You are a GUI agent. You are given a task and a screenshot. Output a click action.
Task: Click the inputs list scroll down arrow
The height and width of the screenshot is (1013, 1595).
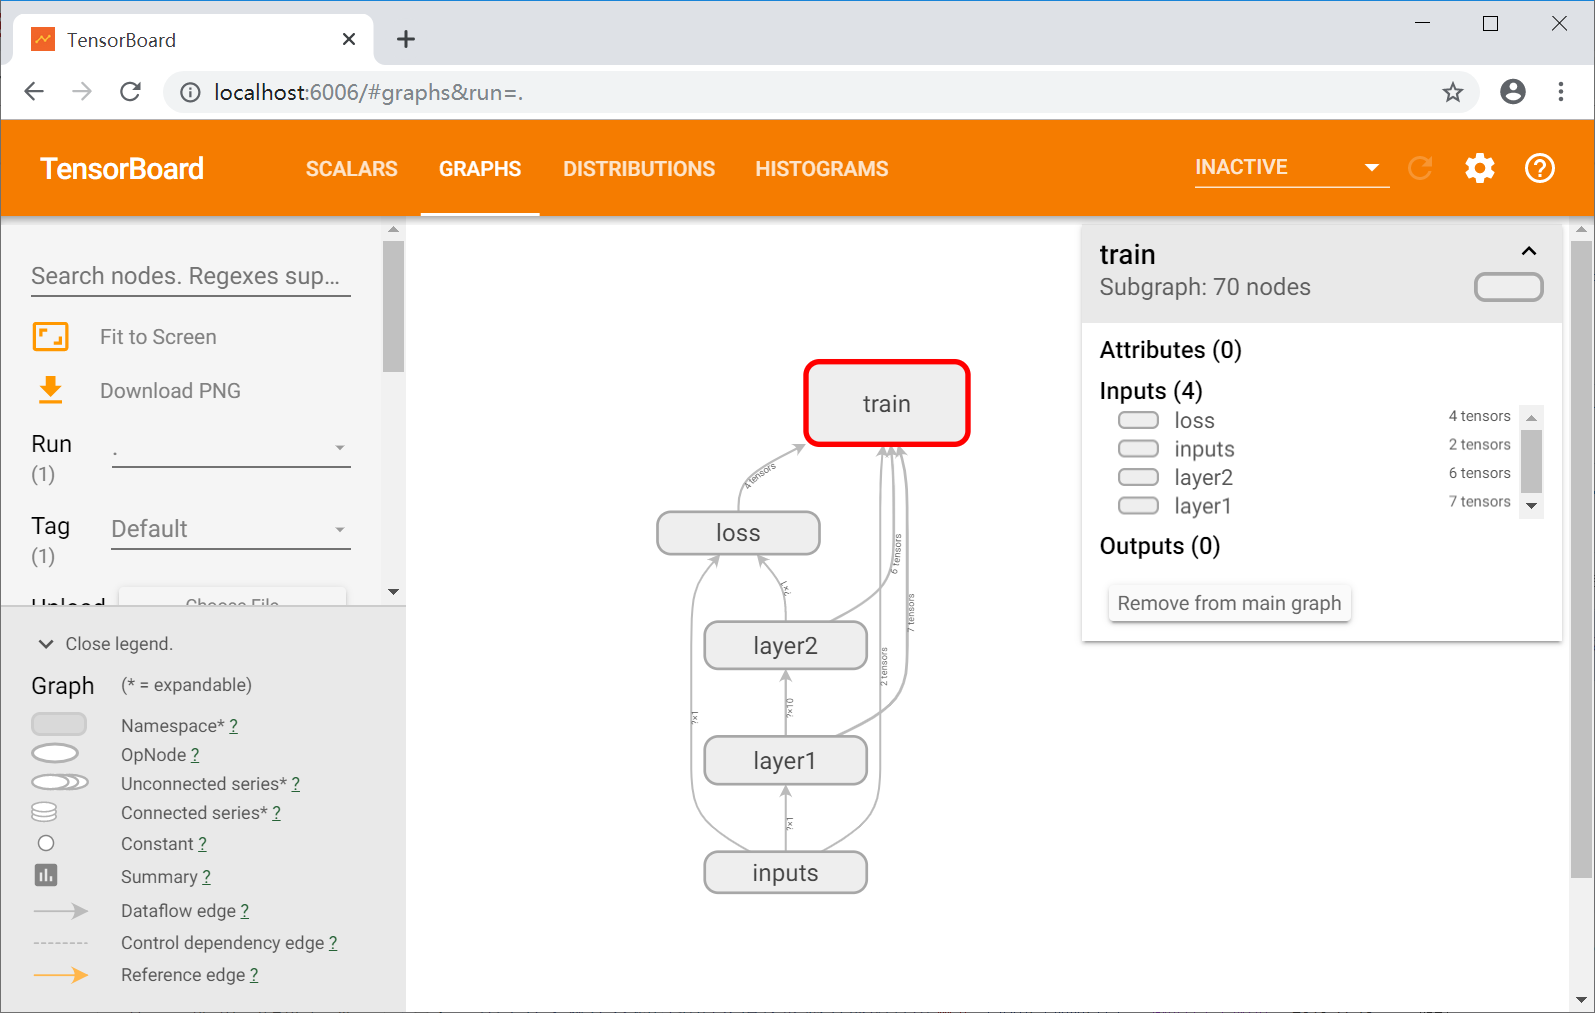click(x=1531, y=506)
